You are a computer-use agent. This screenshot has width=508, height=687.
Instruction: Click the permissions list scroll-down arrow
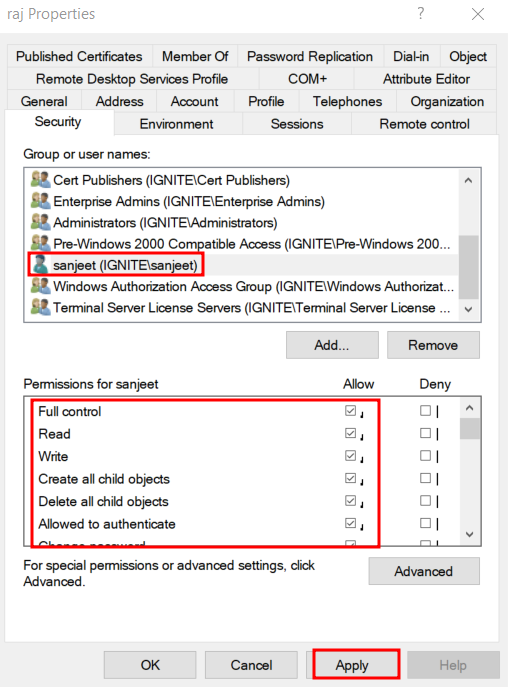point(469,534)
